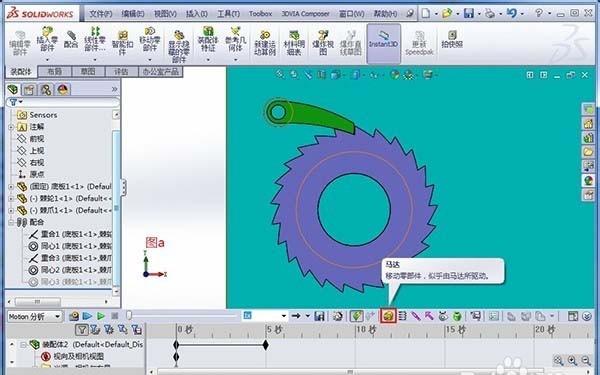Click the Stop playback button
The height and width of the screenshot is (375, 600).
(114, 316)
